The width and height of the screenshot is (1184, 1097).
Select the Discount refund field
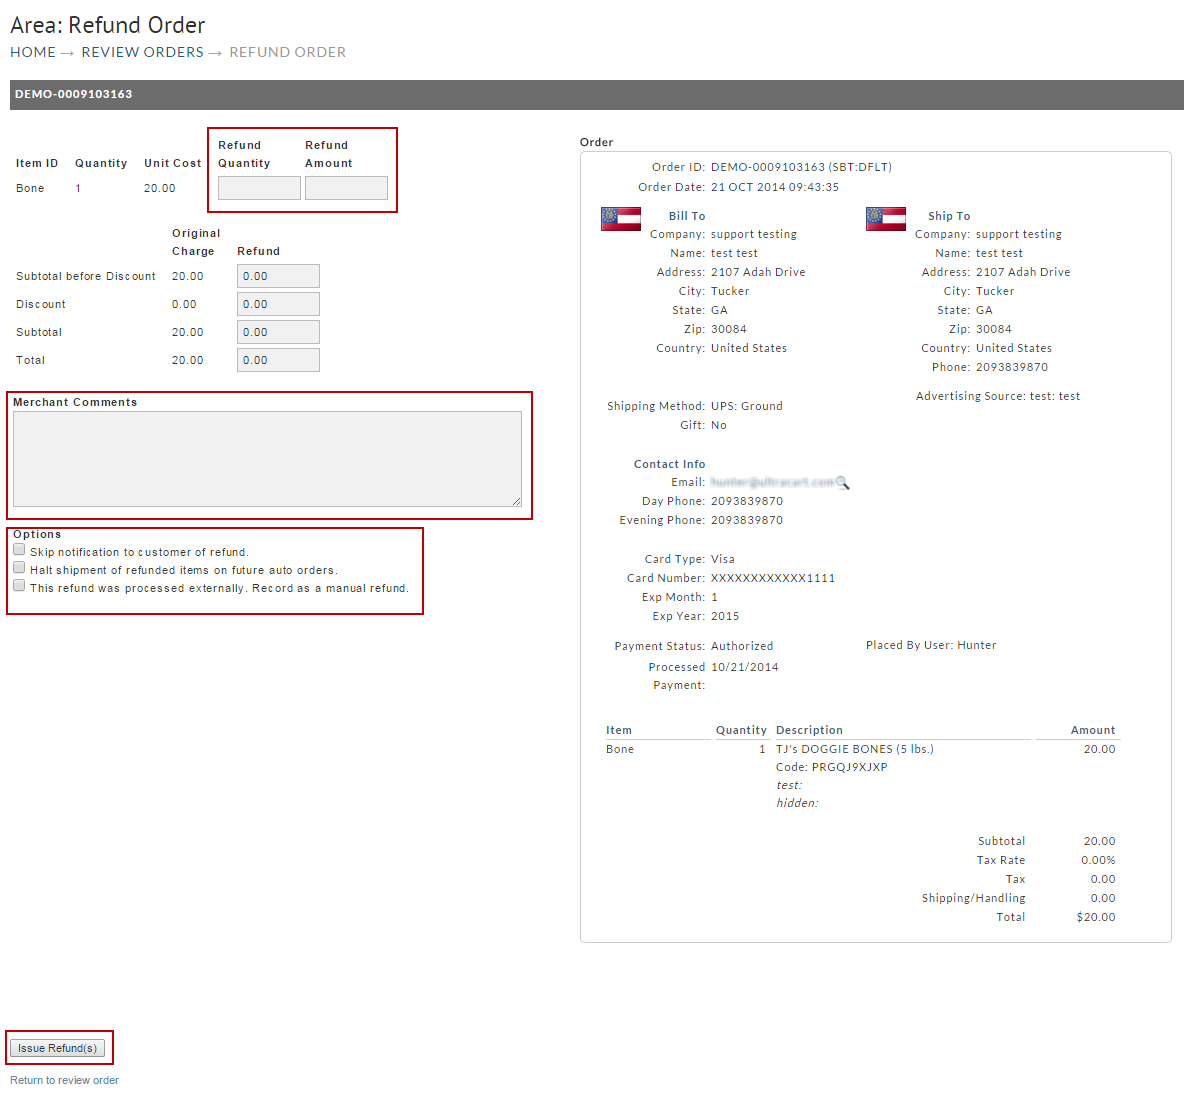tap(278, 304)
